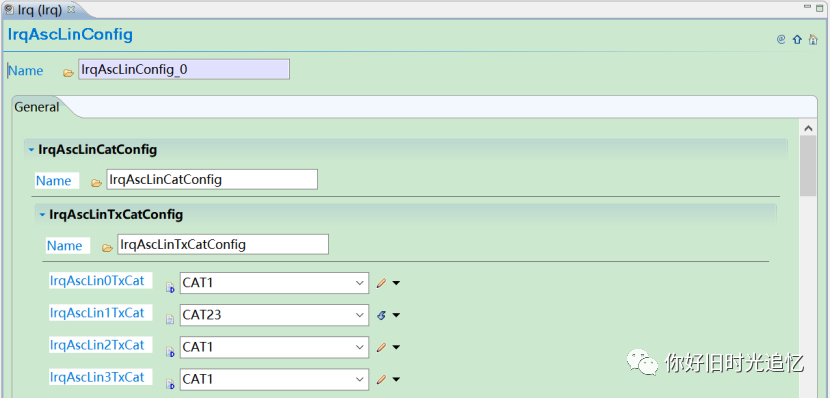The width and height of the screenshot is (831, 399).
Task: Select the General tab
Action: click(x=37, y=107)
